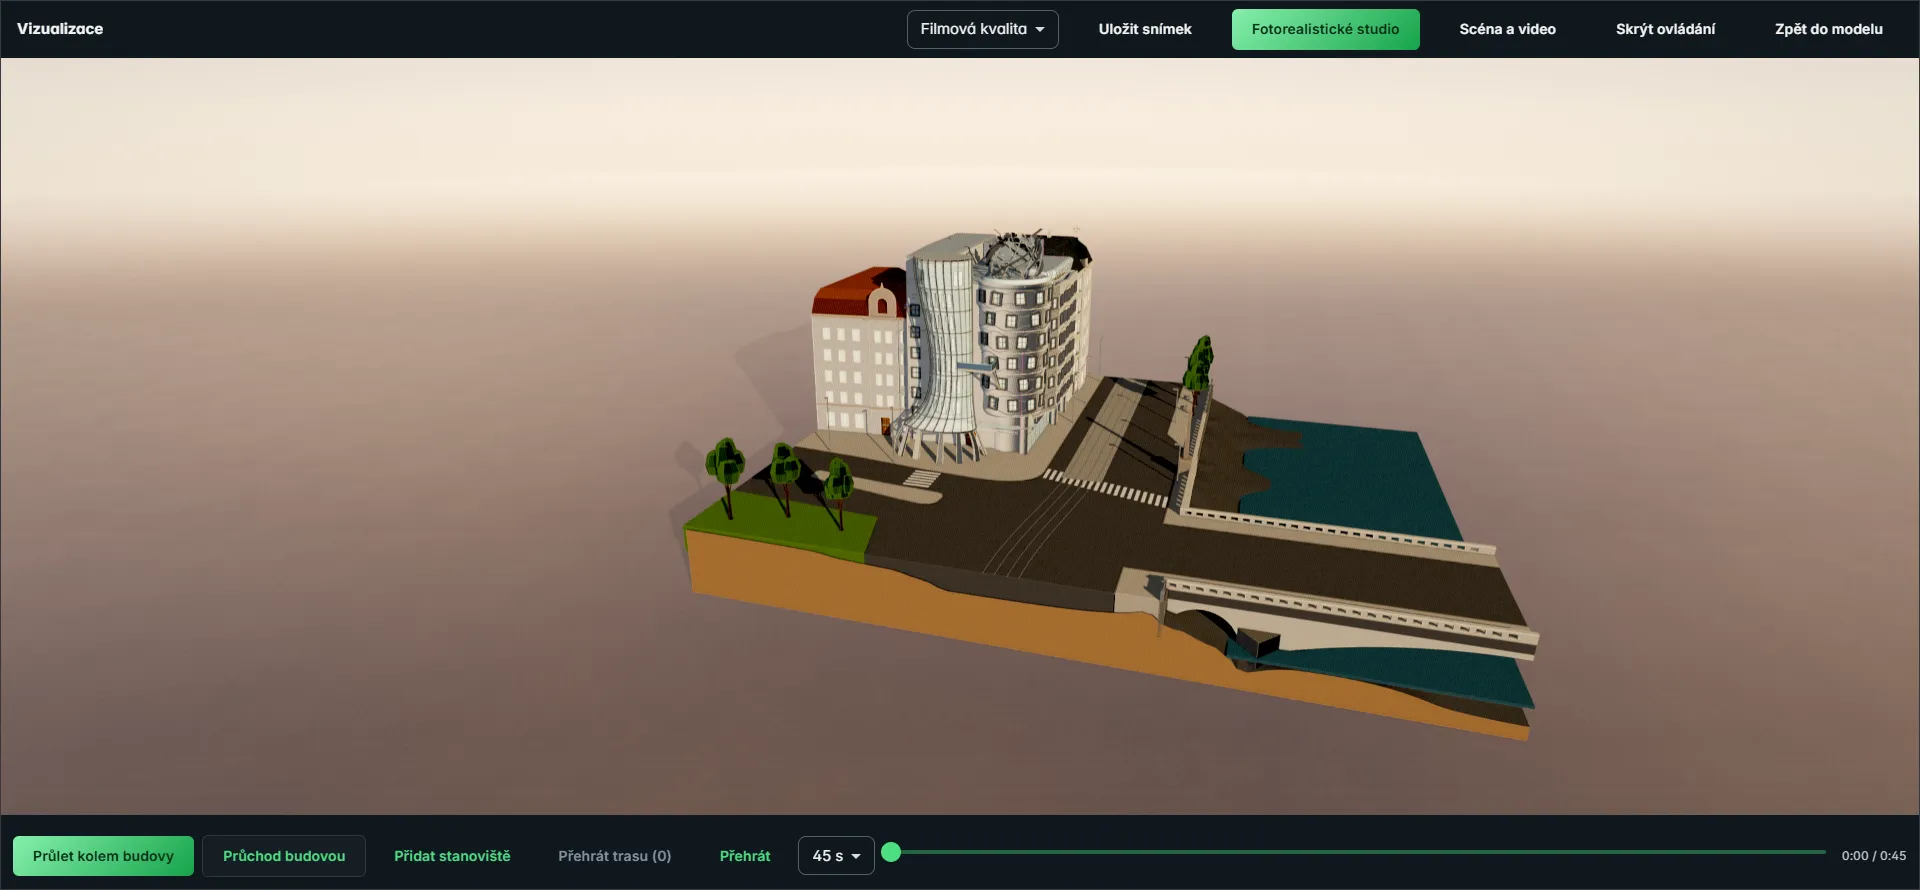
Task: Click the playback timeline track midpoint
Action: click(x=1358, y=852)
